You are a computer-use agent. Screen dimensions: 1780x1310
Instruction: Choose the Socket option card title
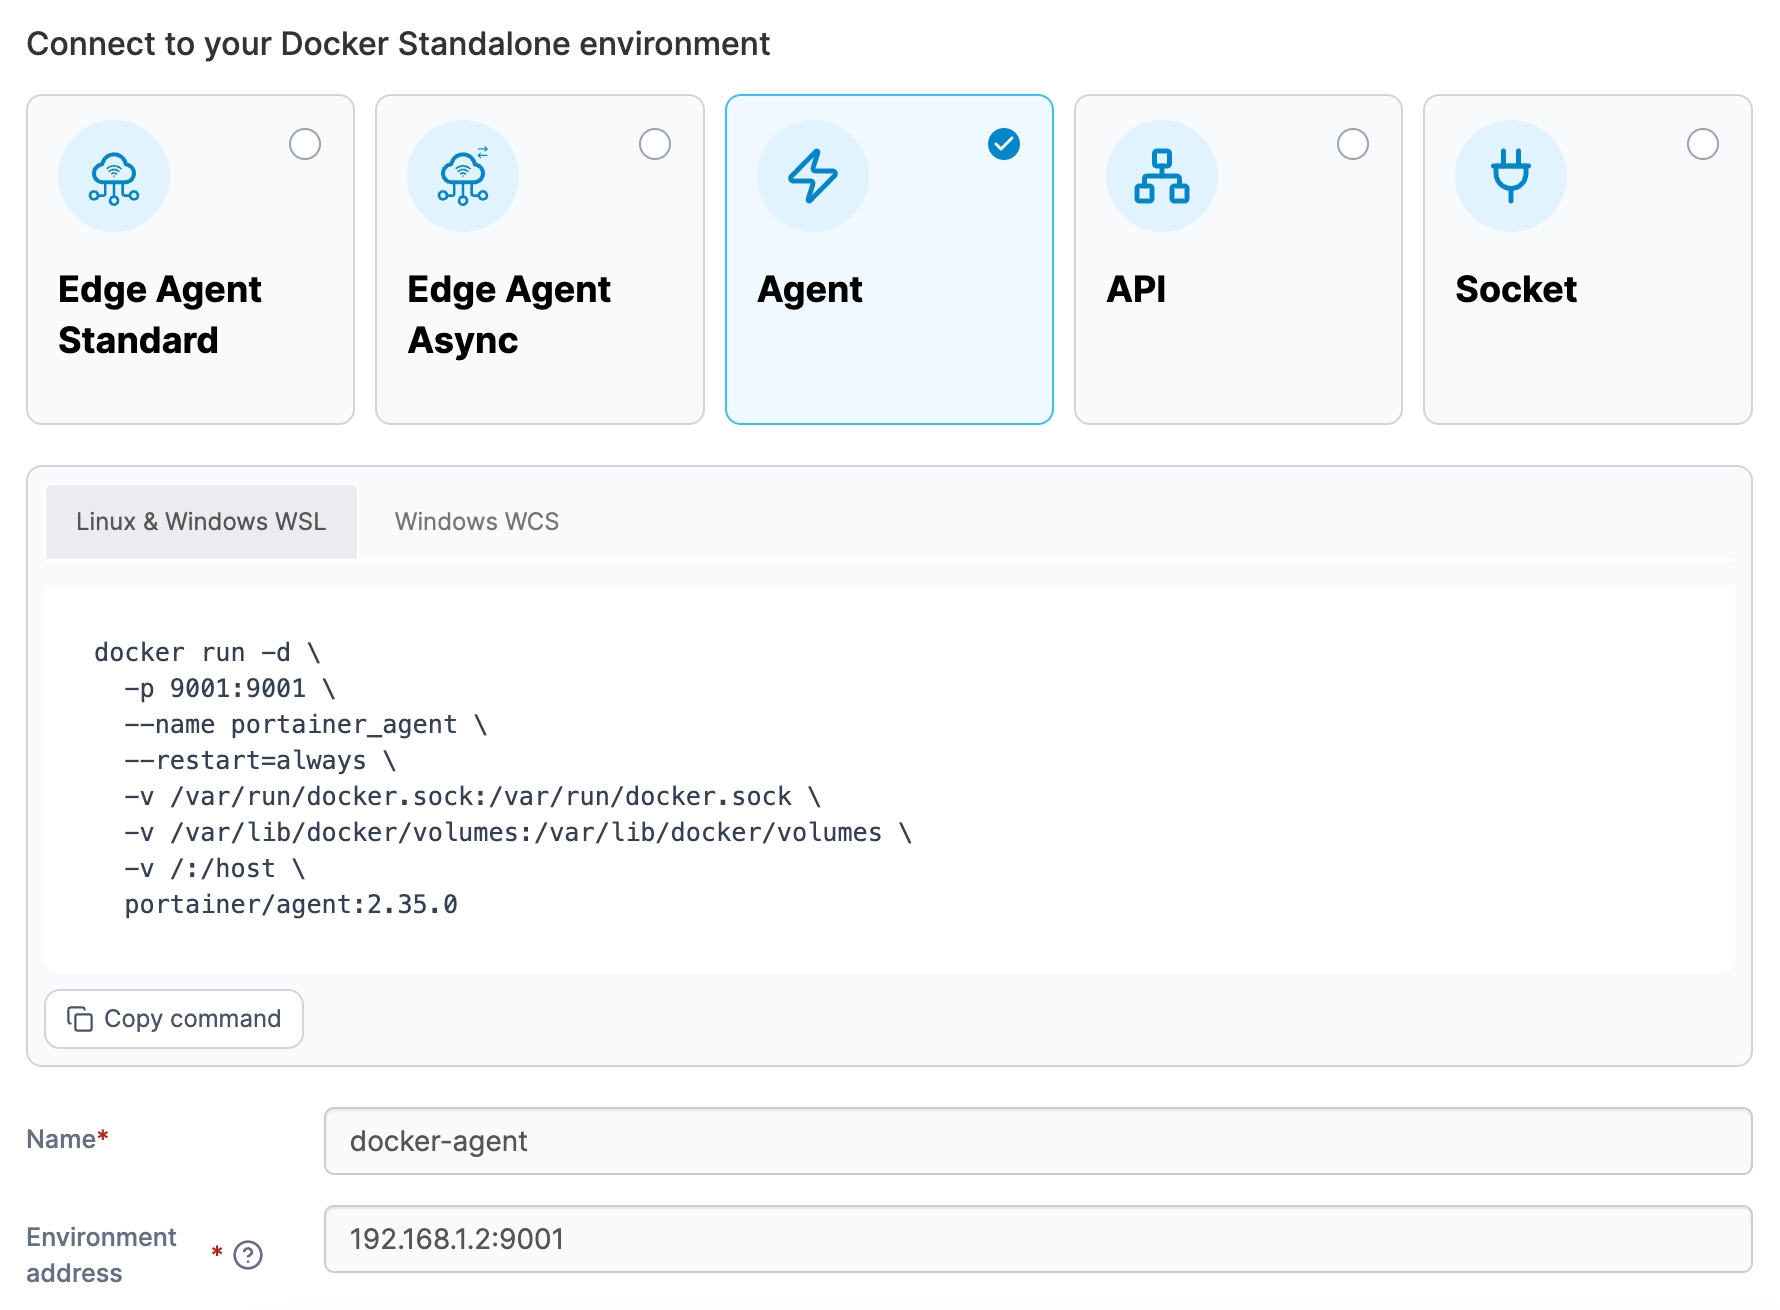(x=1515, y=290)
